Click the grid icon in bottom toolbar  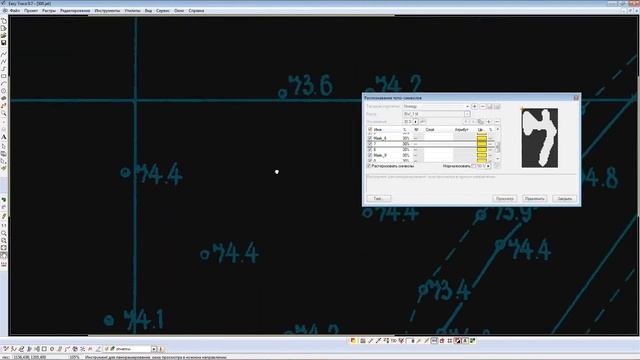pyautogui.click(x=449, y=341)
